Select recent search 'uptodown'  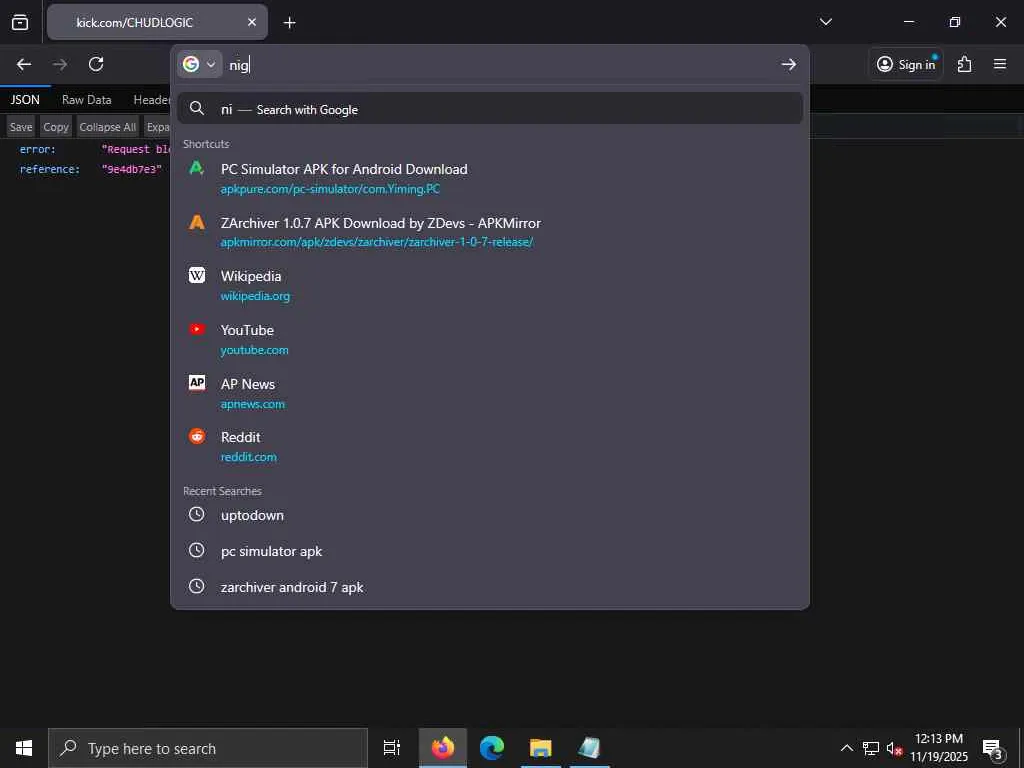click(x=490, y=515)
